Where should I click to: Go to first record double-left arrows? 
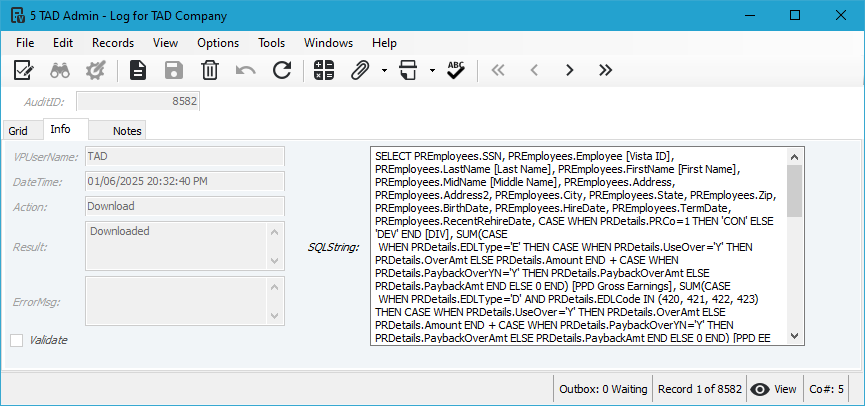tap(498, 70)
